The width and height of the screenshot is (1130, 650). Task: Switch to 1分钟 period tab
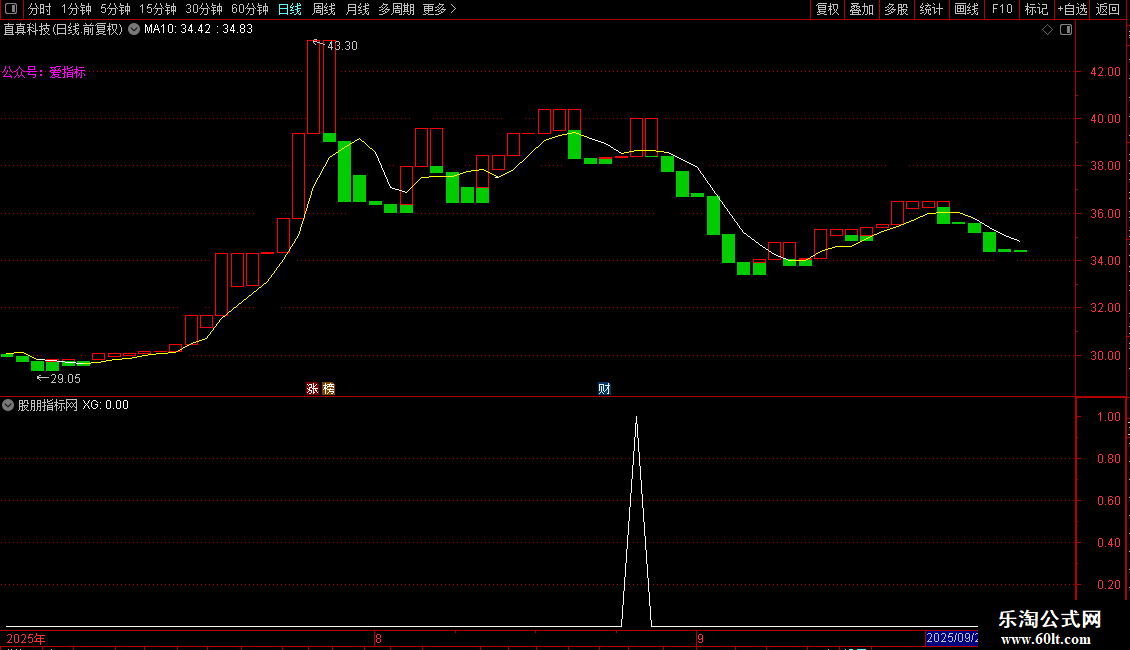click(x=76, y=9)
